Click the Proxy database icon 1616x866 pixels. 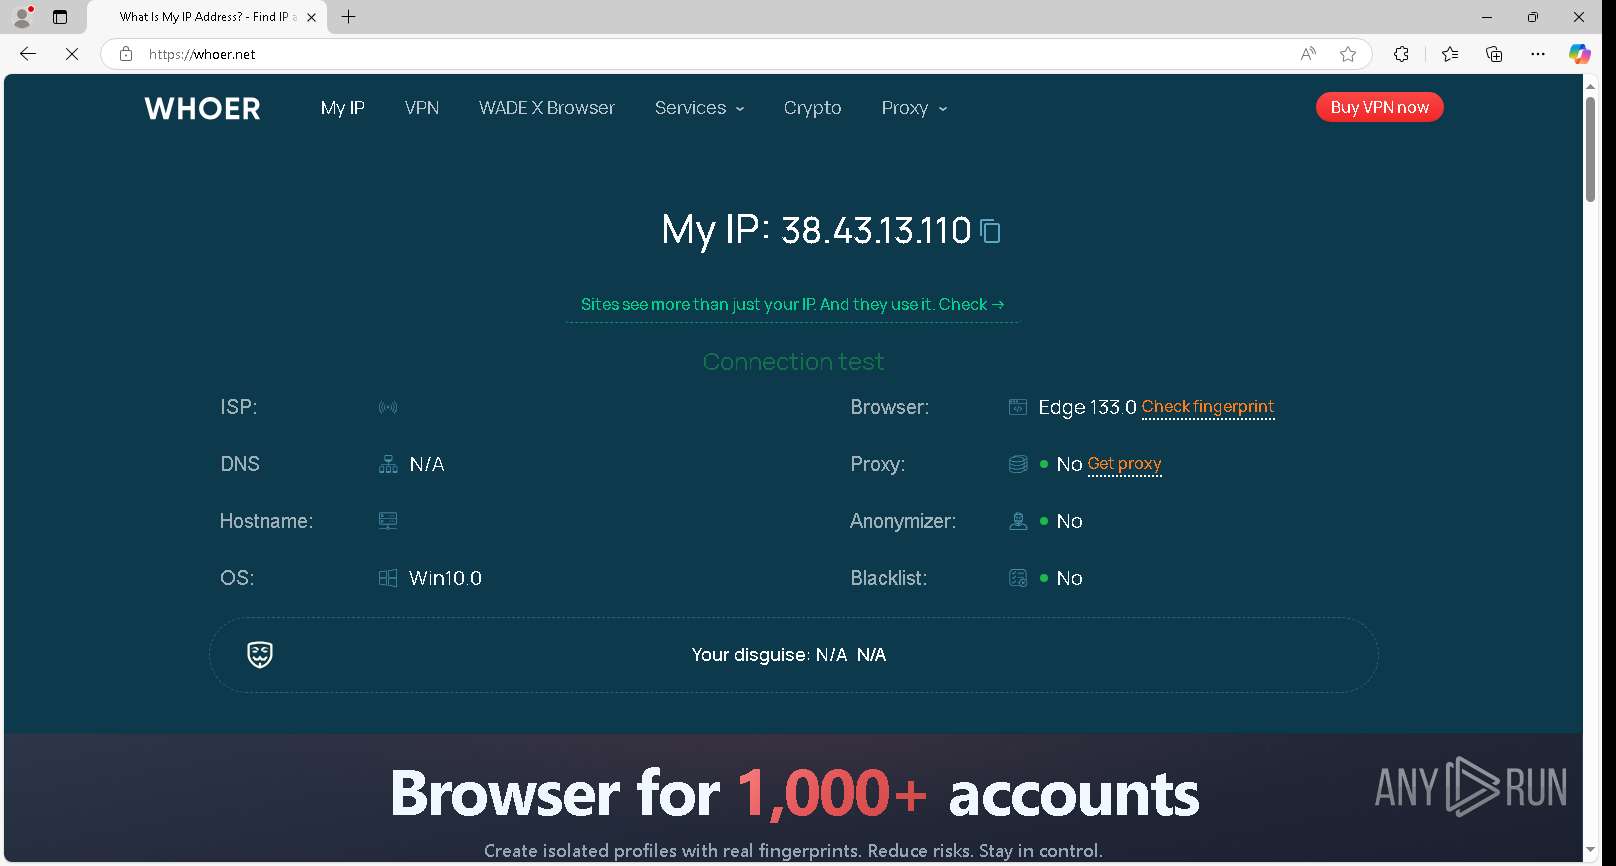click(1018, 464)
